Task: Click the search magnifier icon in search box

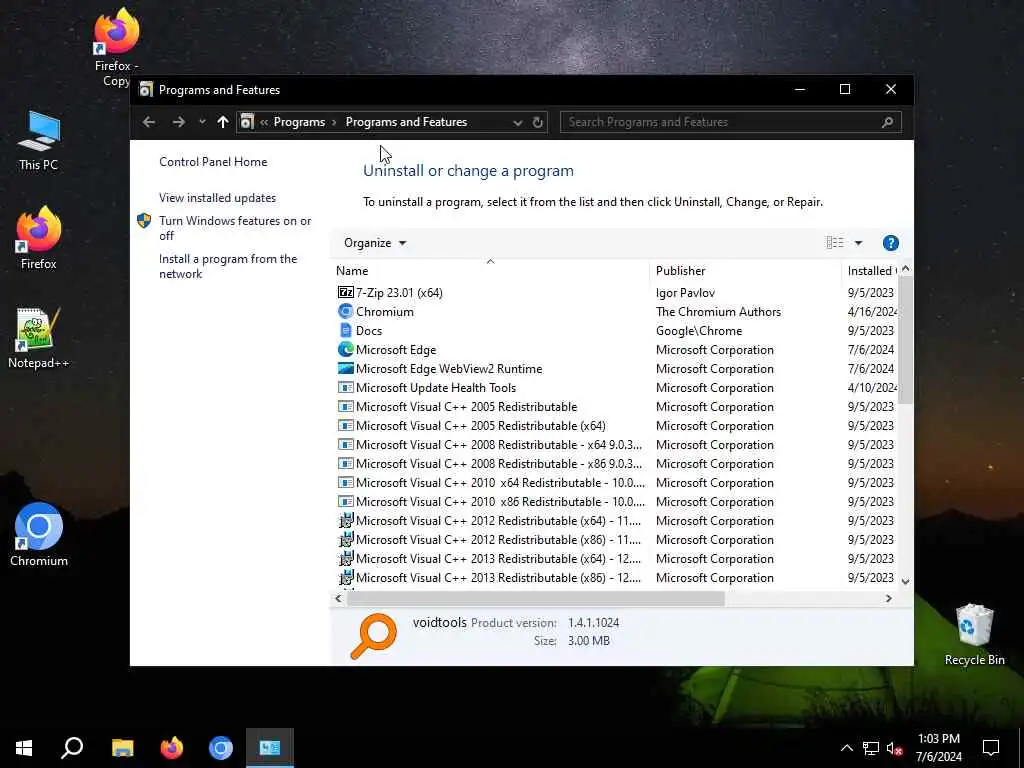Action: (887, 122)
